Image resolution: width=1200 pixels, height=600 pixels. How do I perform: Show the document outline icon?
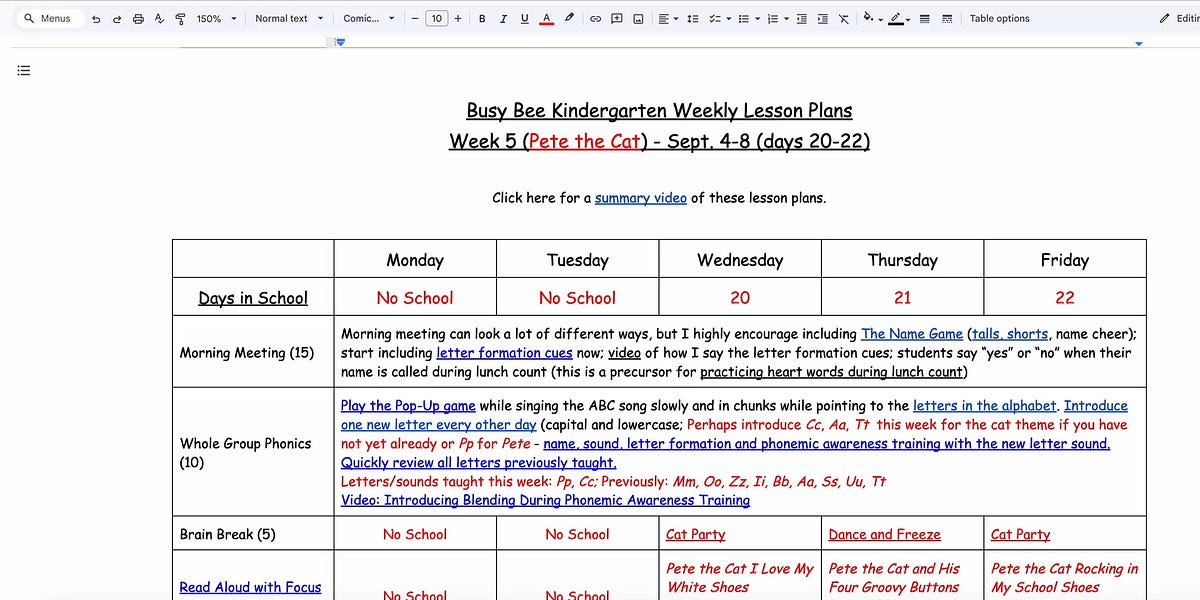click(23, 70)
